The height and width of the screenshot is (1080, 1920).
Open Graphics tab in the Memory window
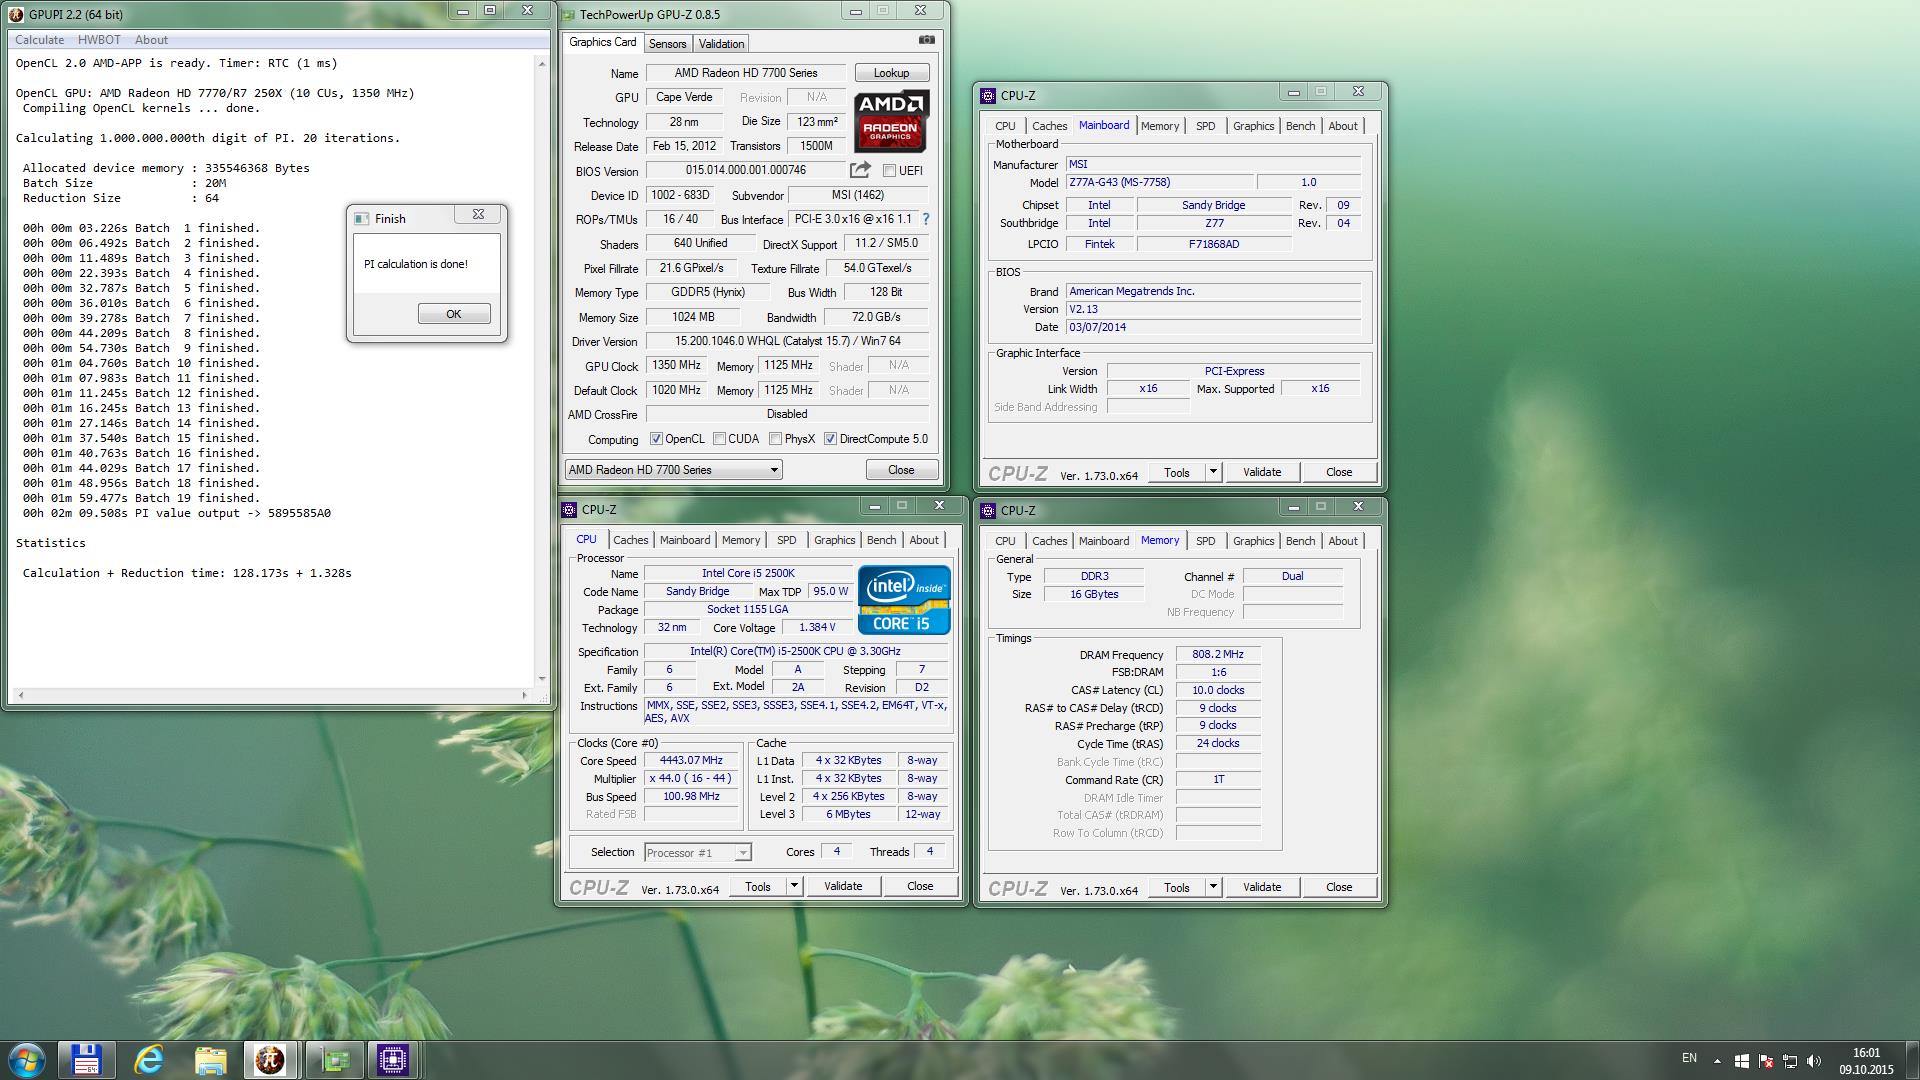[1253, 541]
